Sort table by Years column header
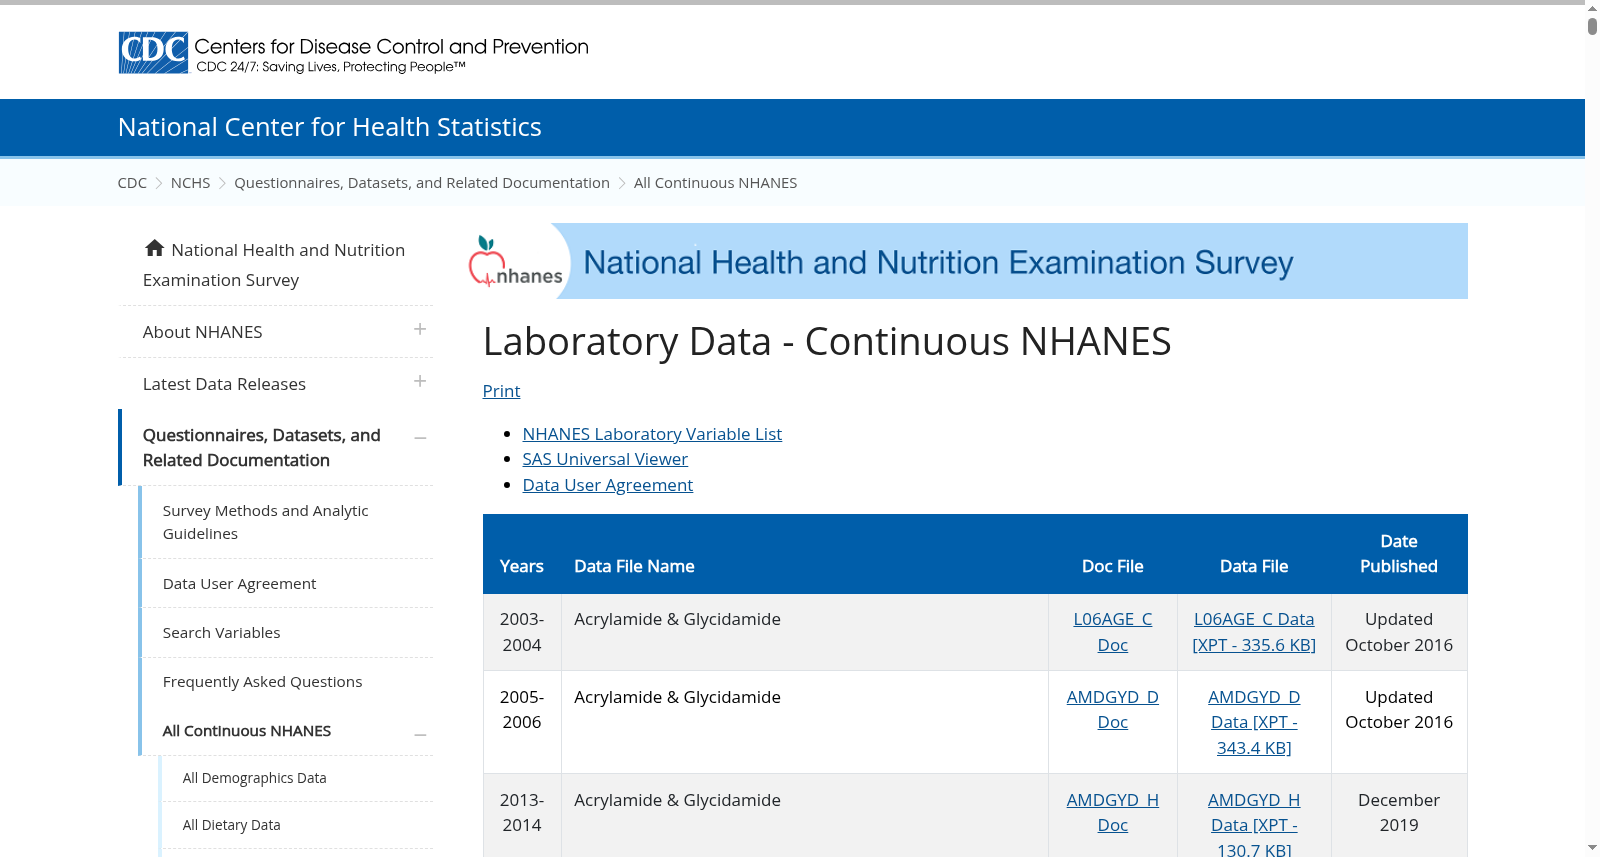 (522, 566)
